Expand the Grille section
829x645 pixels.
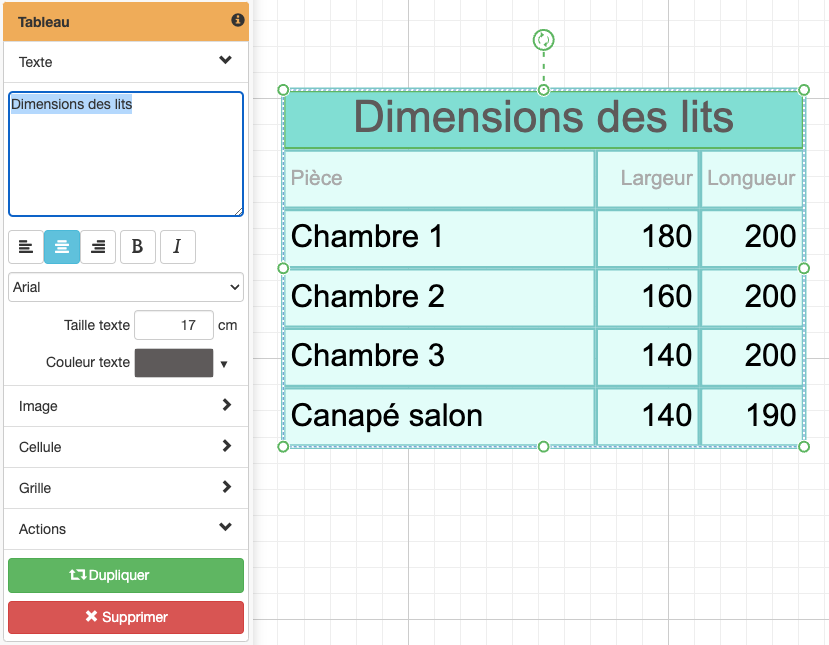(x=125, y=488)
